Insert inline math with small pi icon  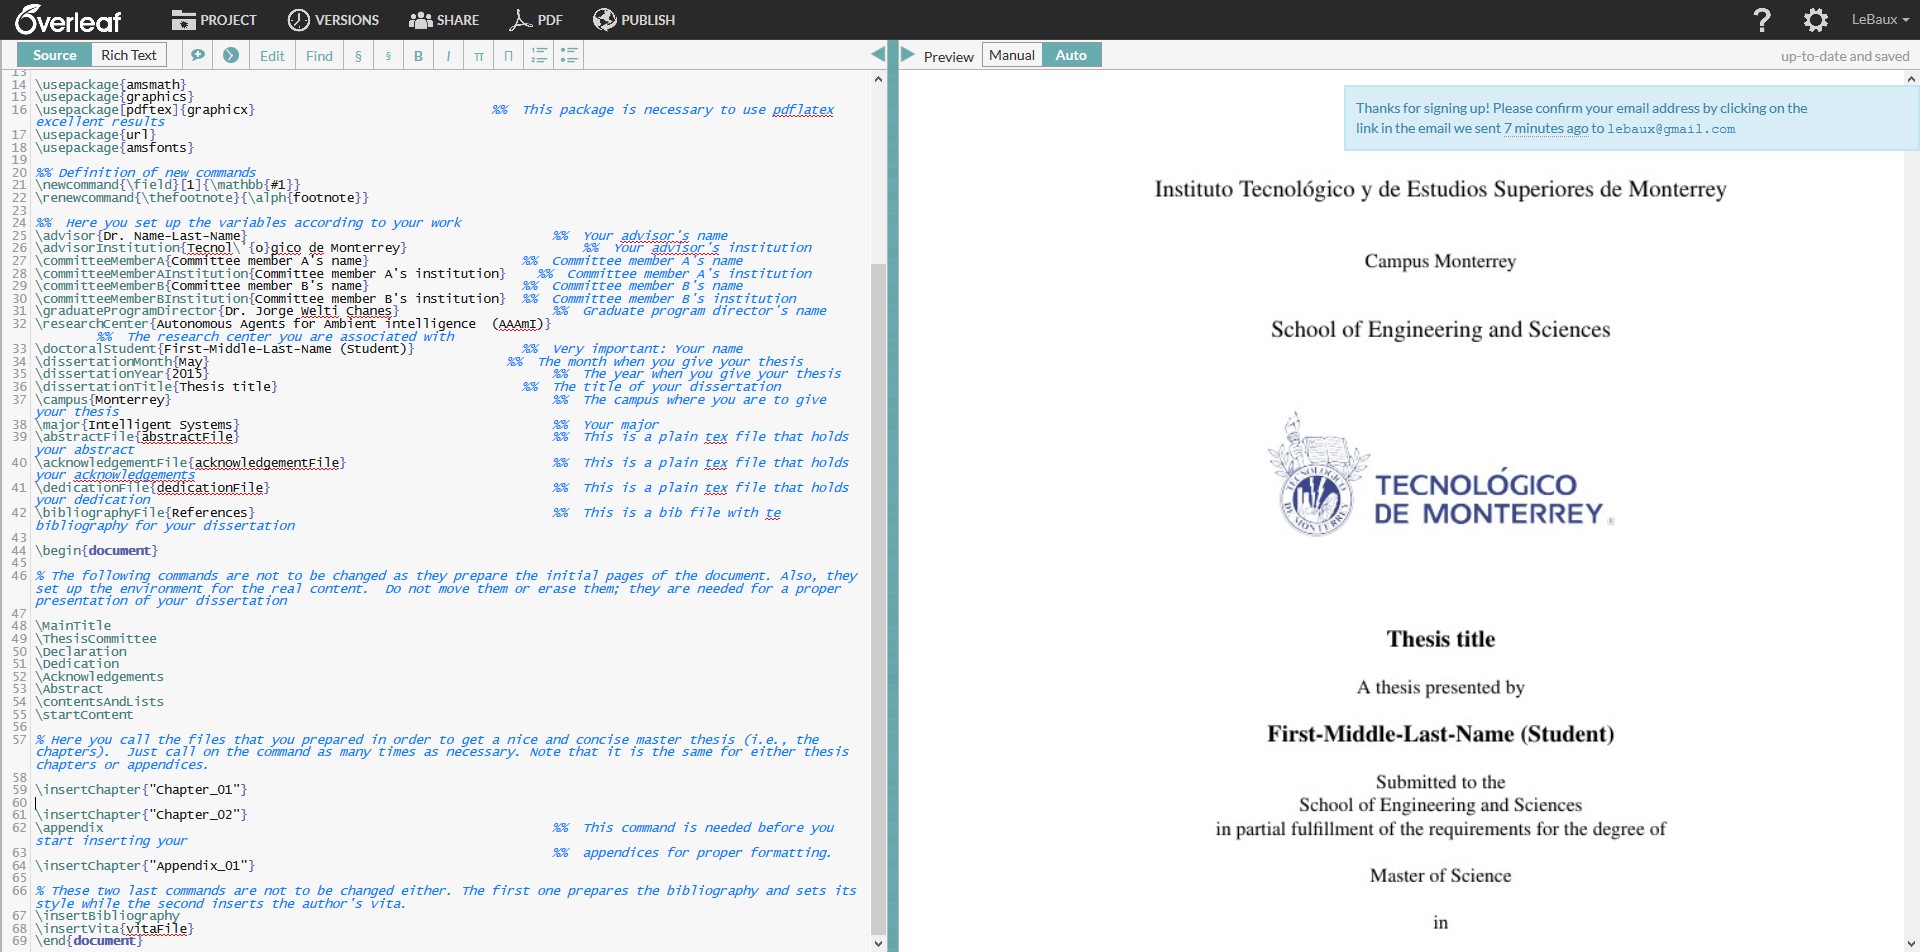(479, 56)
